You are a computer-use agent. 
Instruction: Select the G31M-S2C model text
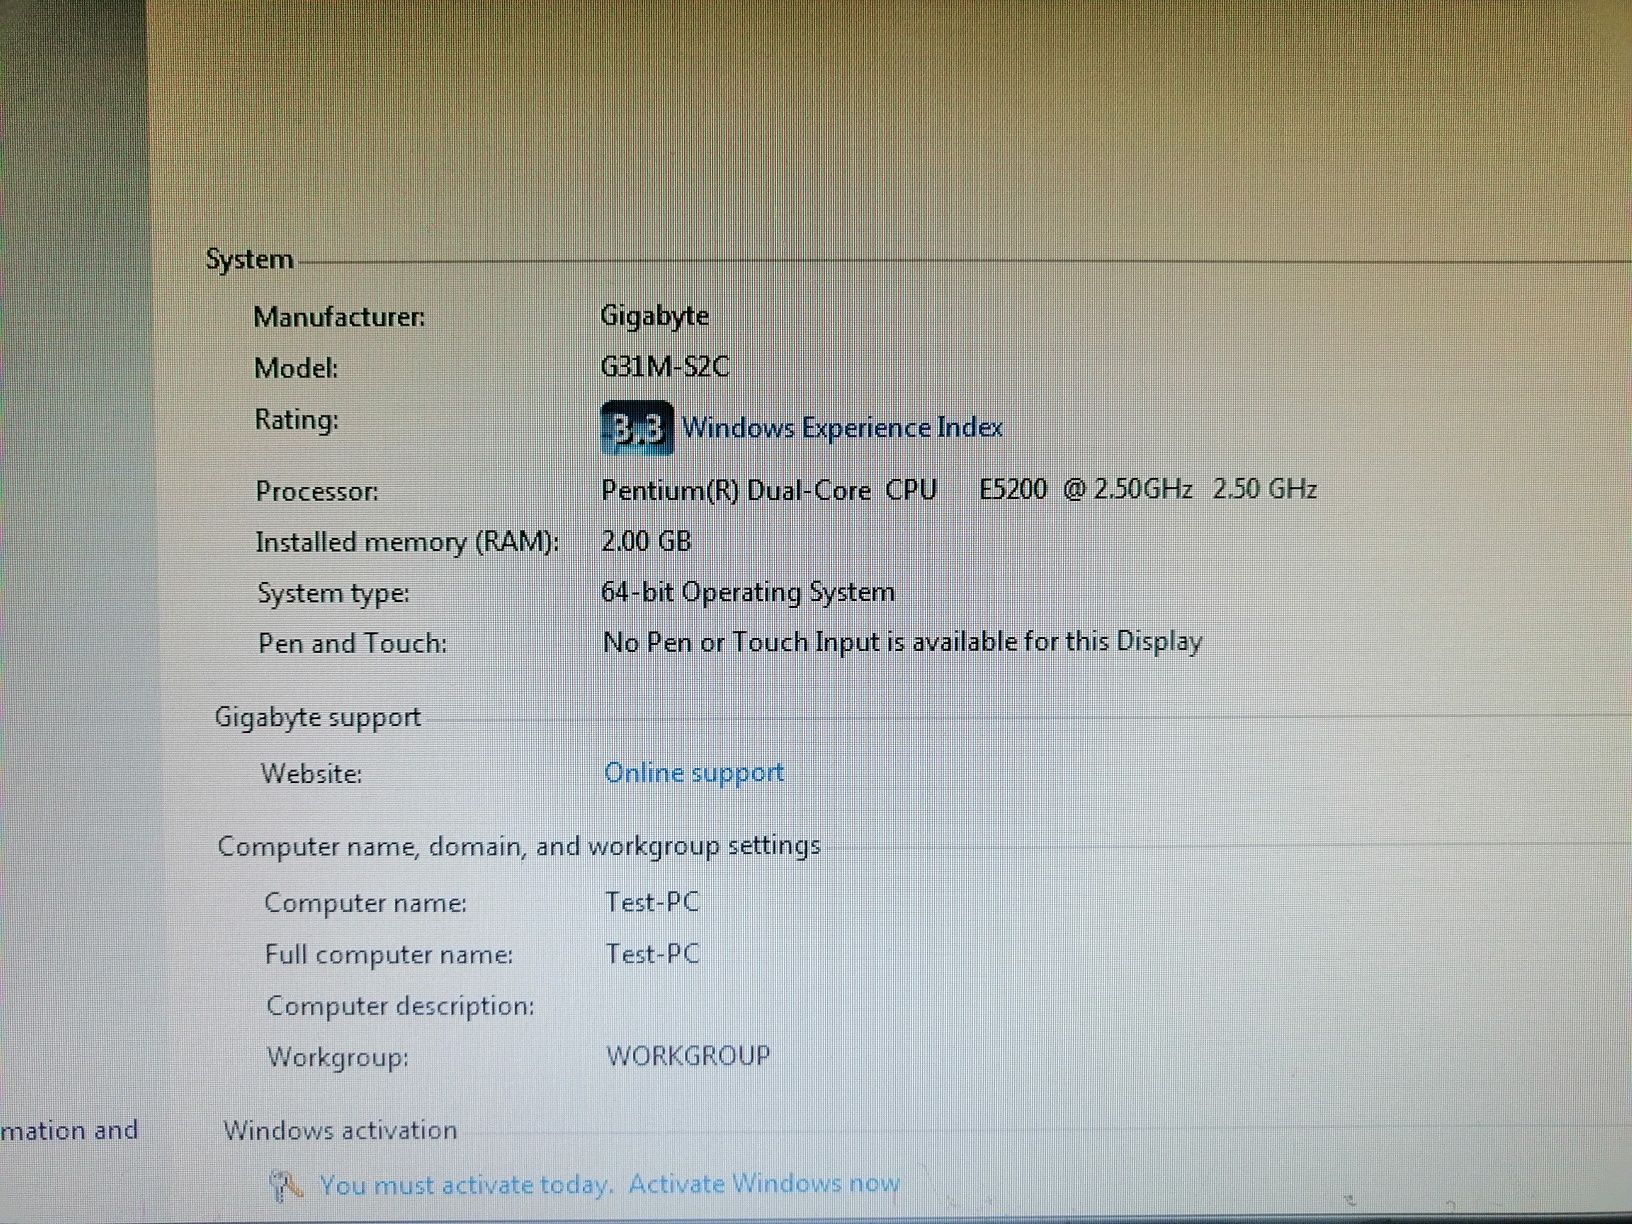point(665,367)
